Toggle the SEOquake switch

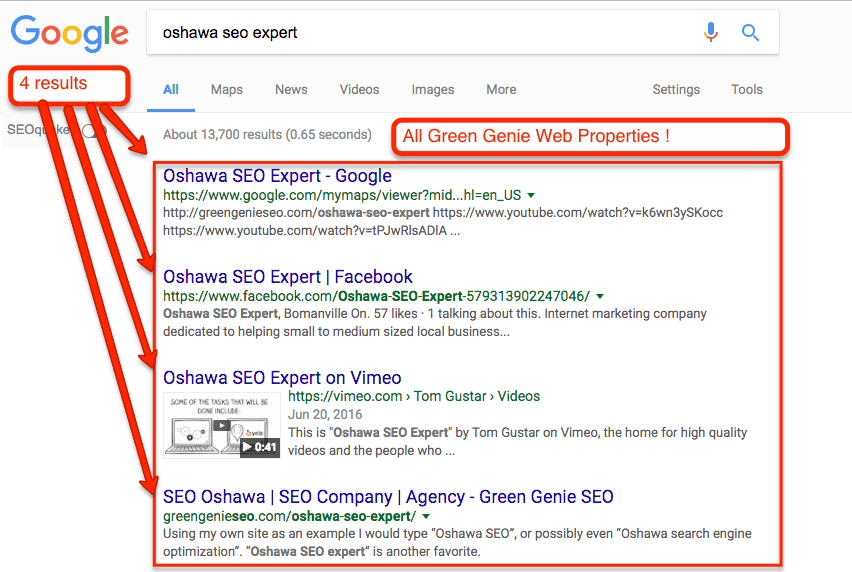(95, 130)
